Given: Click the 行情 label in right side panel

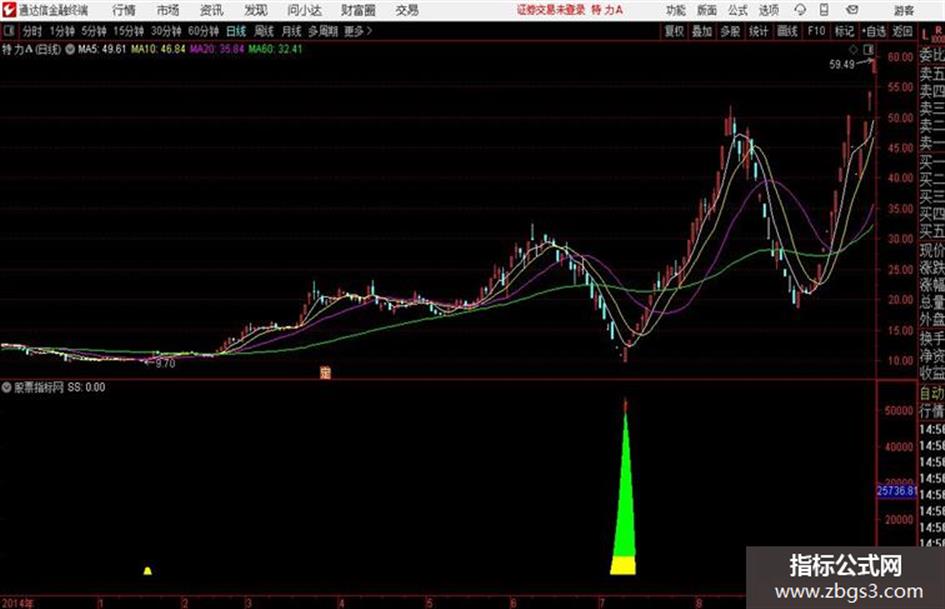Looking at the screenshot, I should pos(932,411).
